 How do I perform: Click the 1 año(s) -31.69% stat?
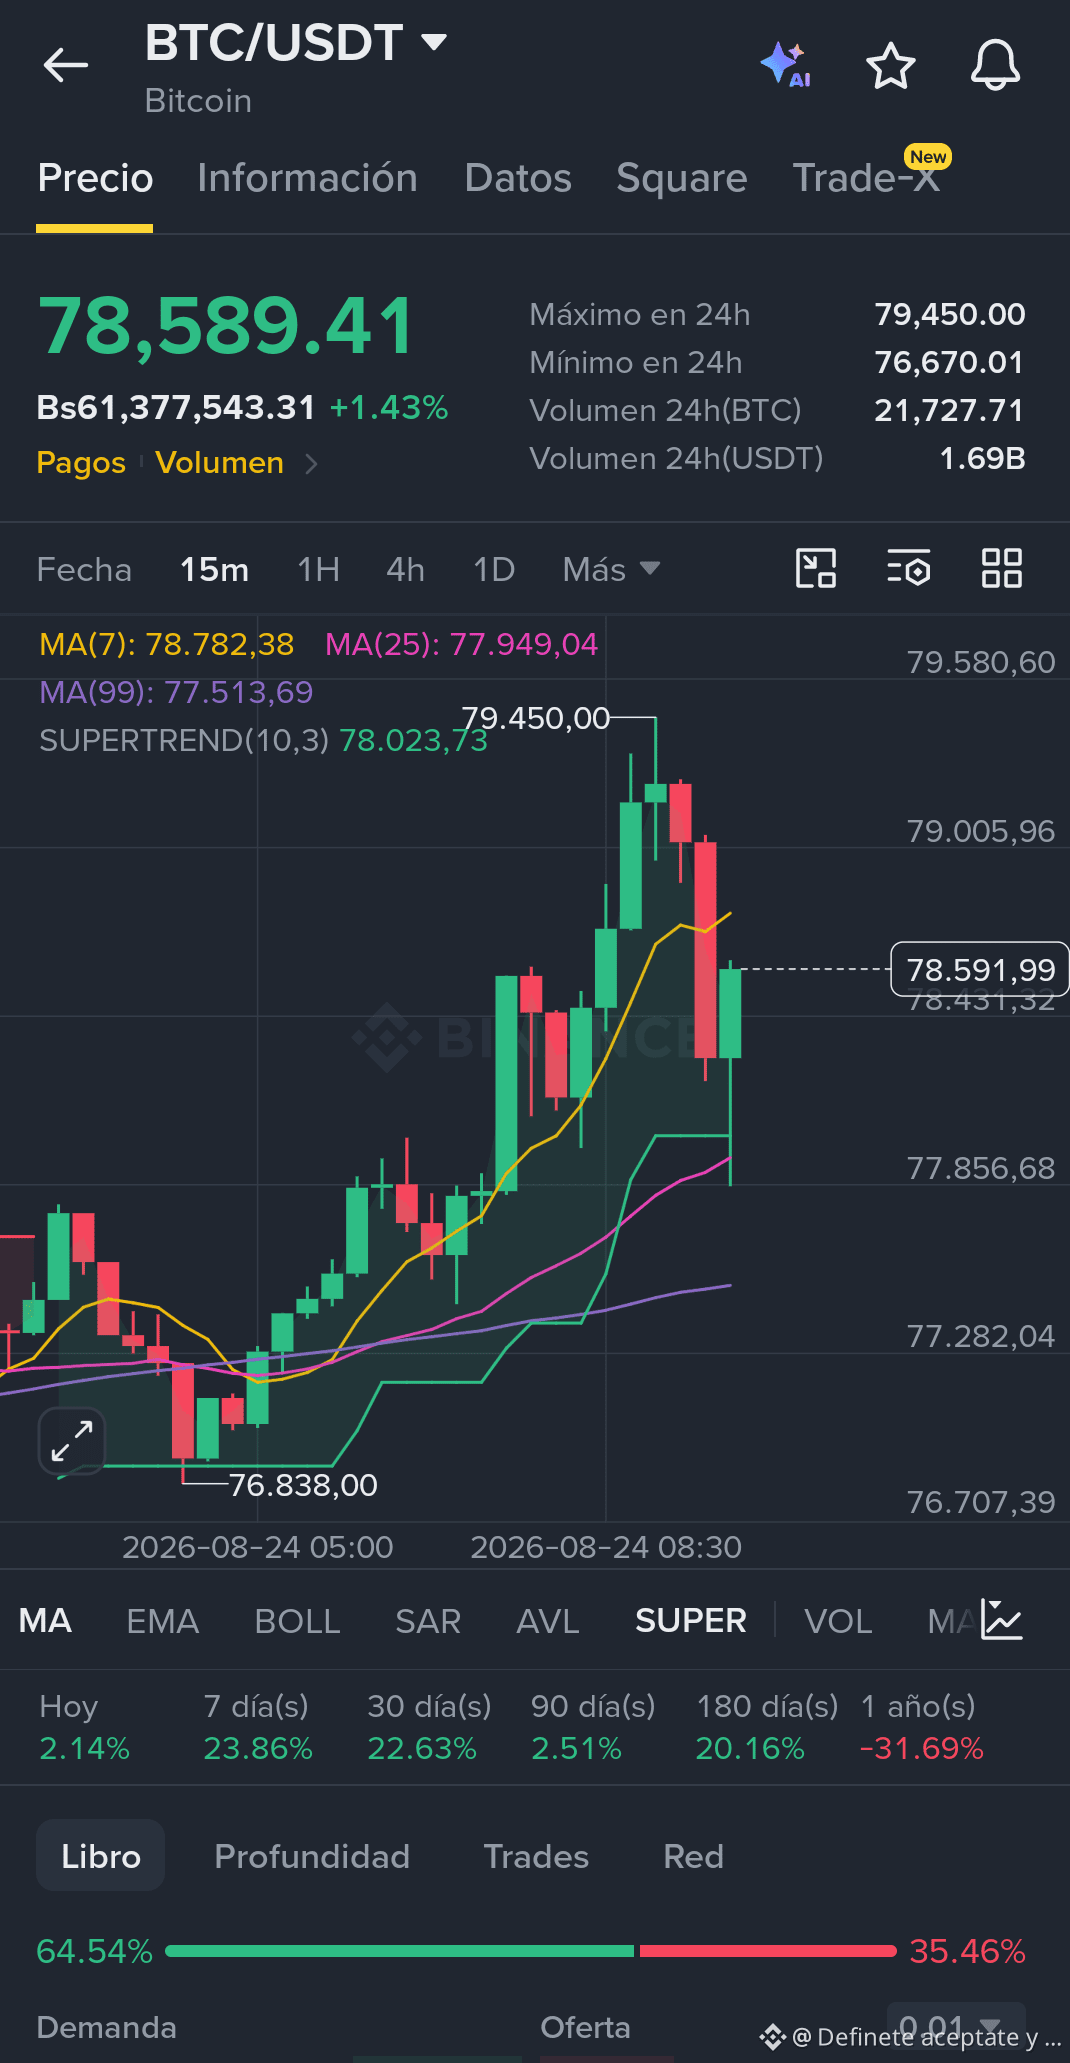[922, 1727]
